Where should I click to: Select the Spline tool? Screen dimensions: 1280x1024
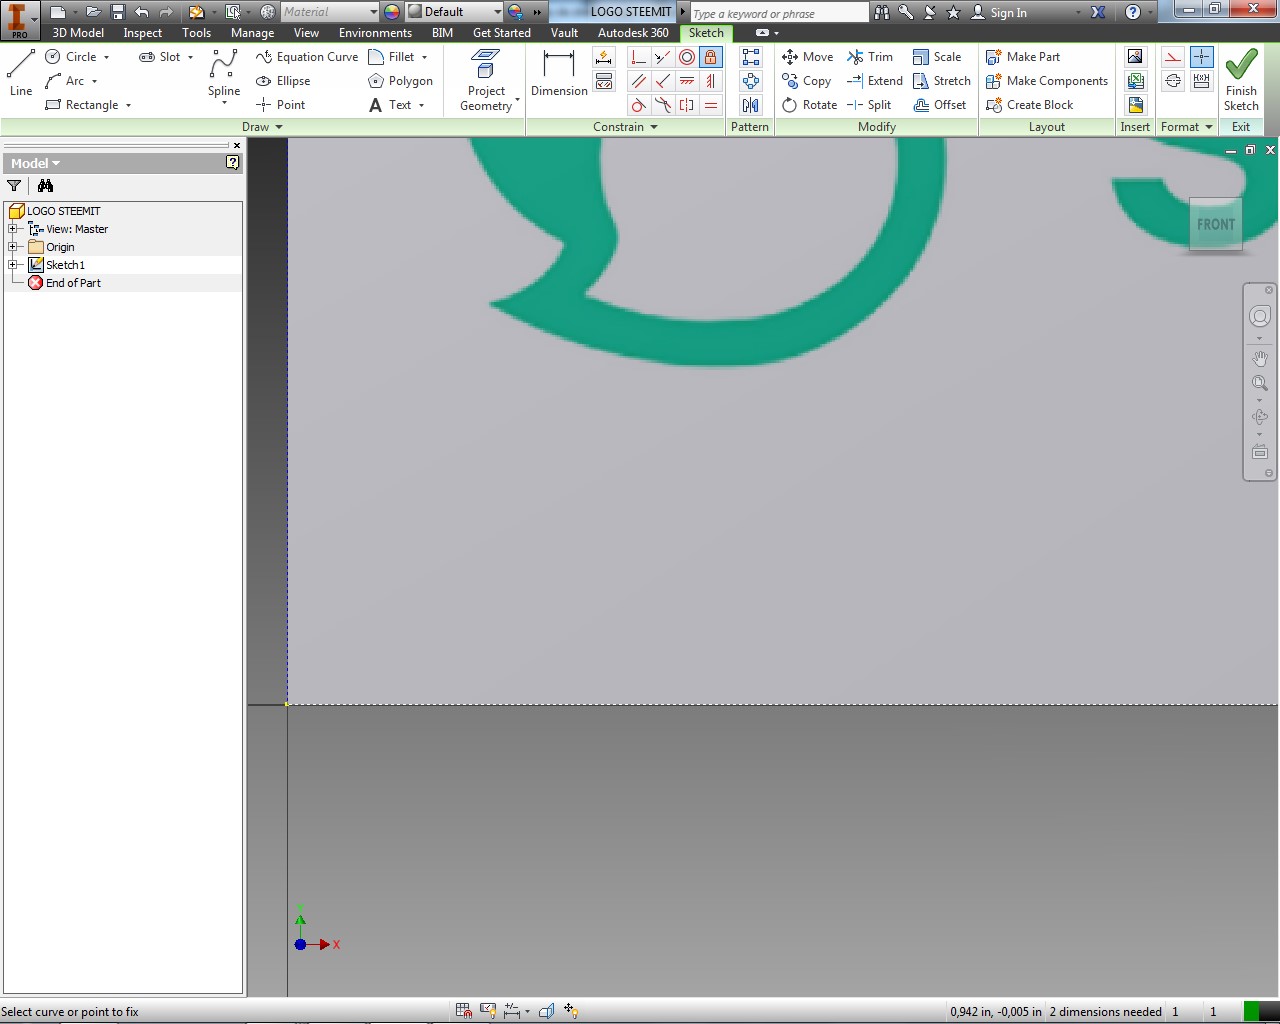pyautogui.click(x=224, y=75)
